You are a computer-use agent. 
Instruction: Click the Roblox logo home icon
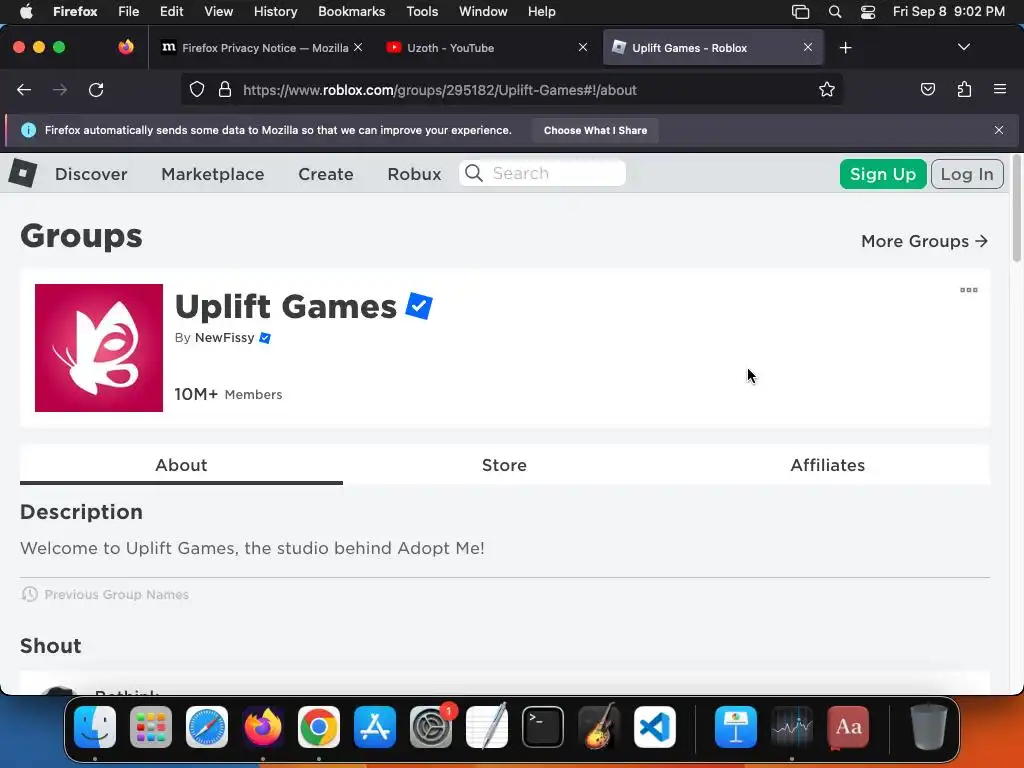(23, 173)
